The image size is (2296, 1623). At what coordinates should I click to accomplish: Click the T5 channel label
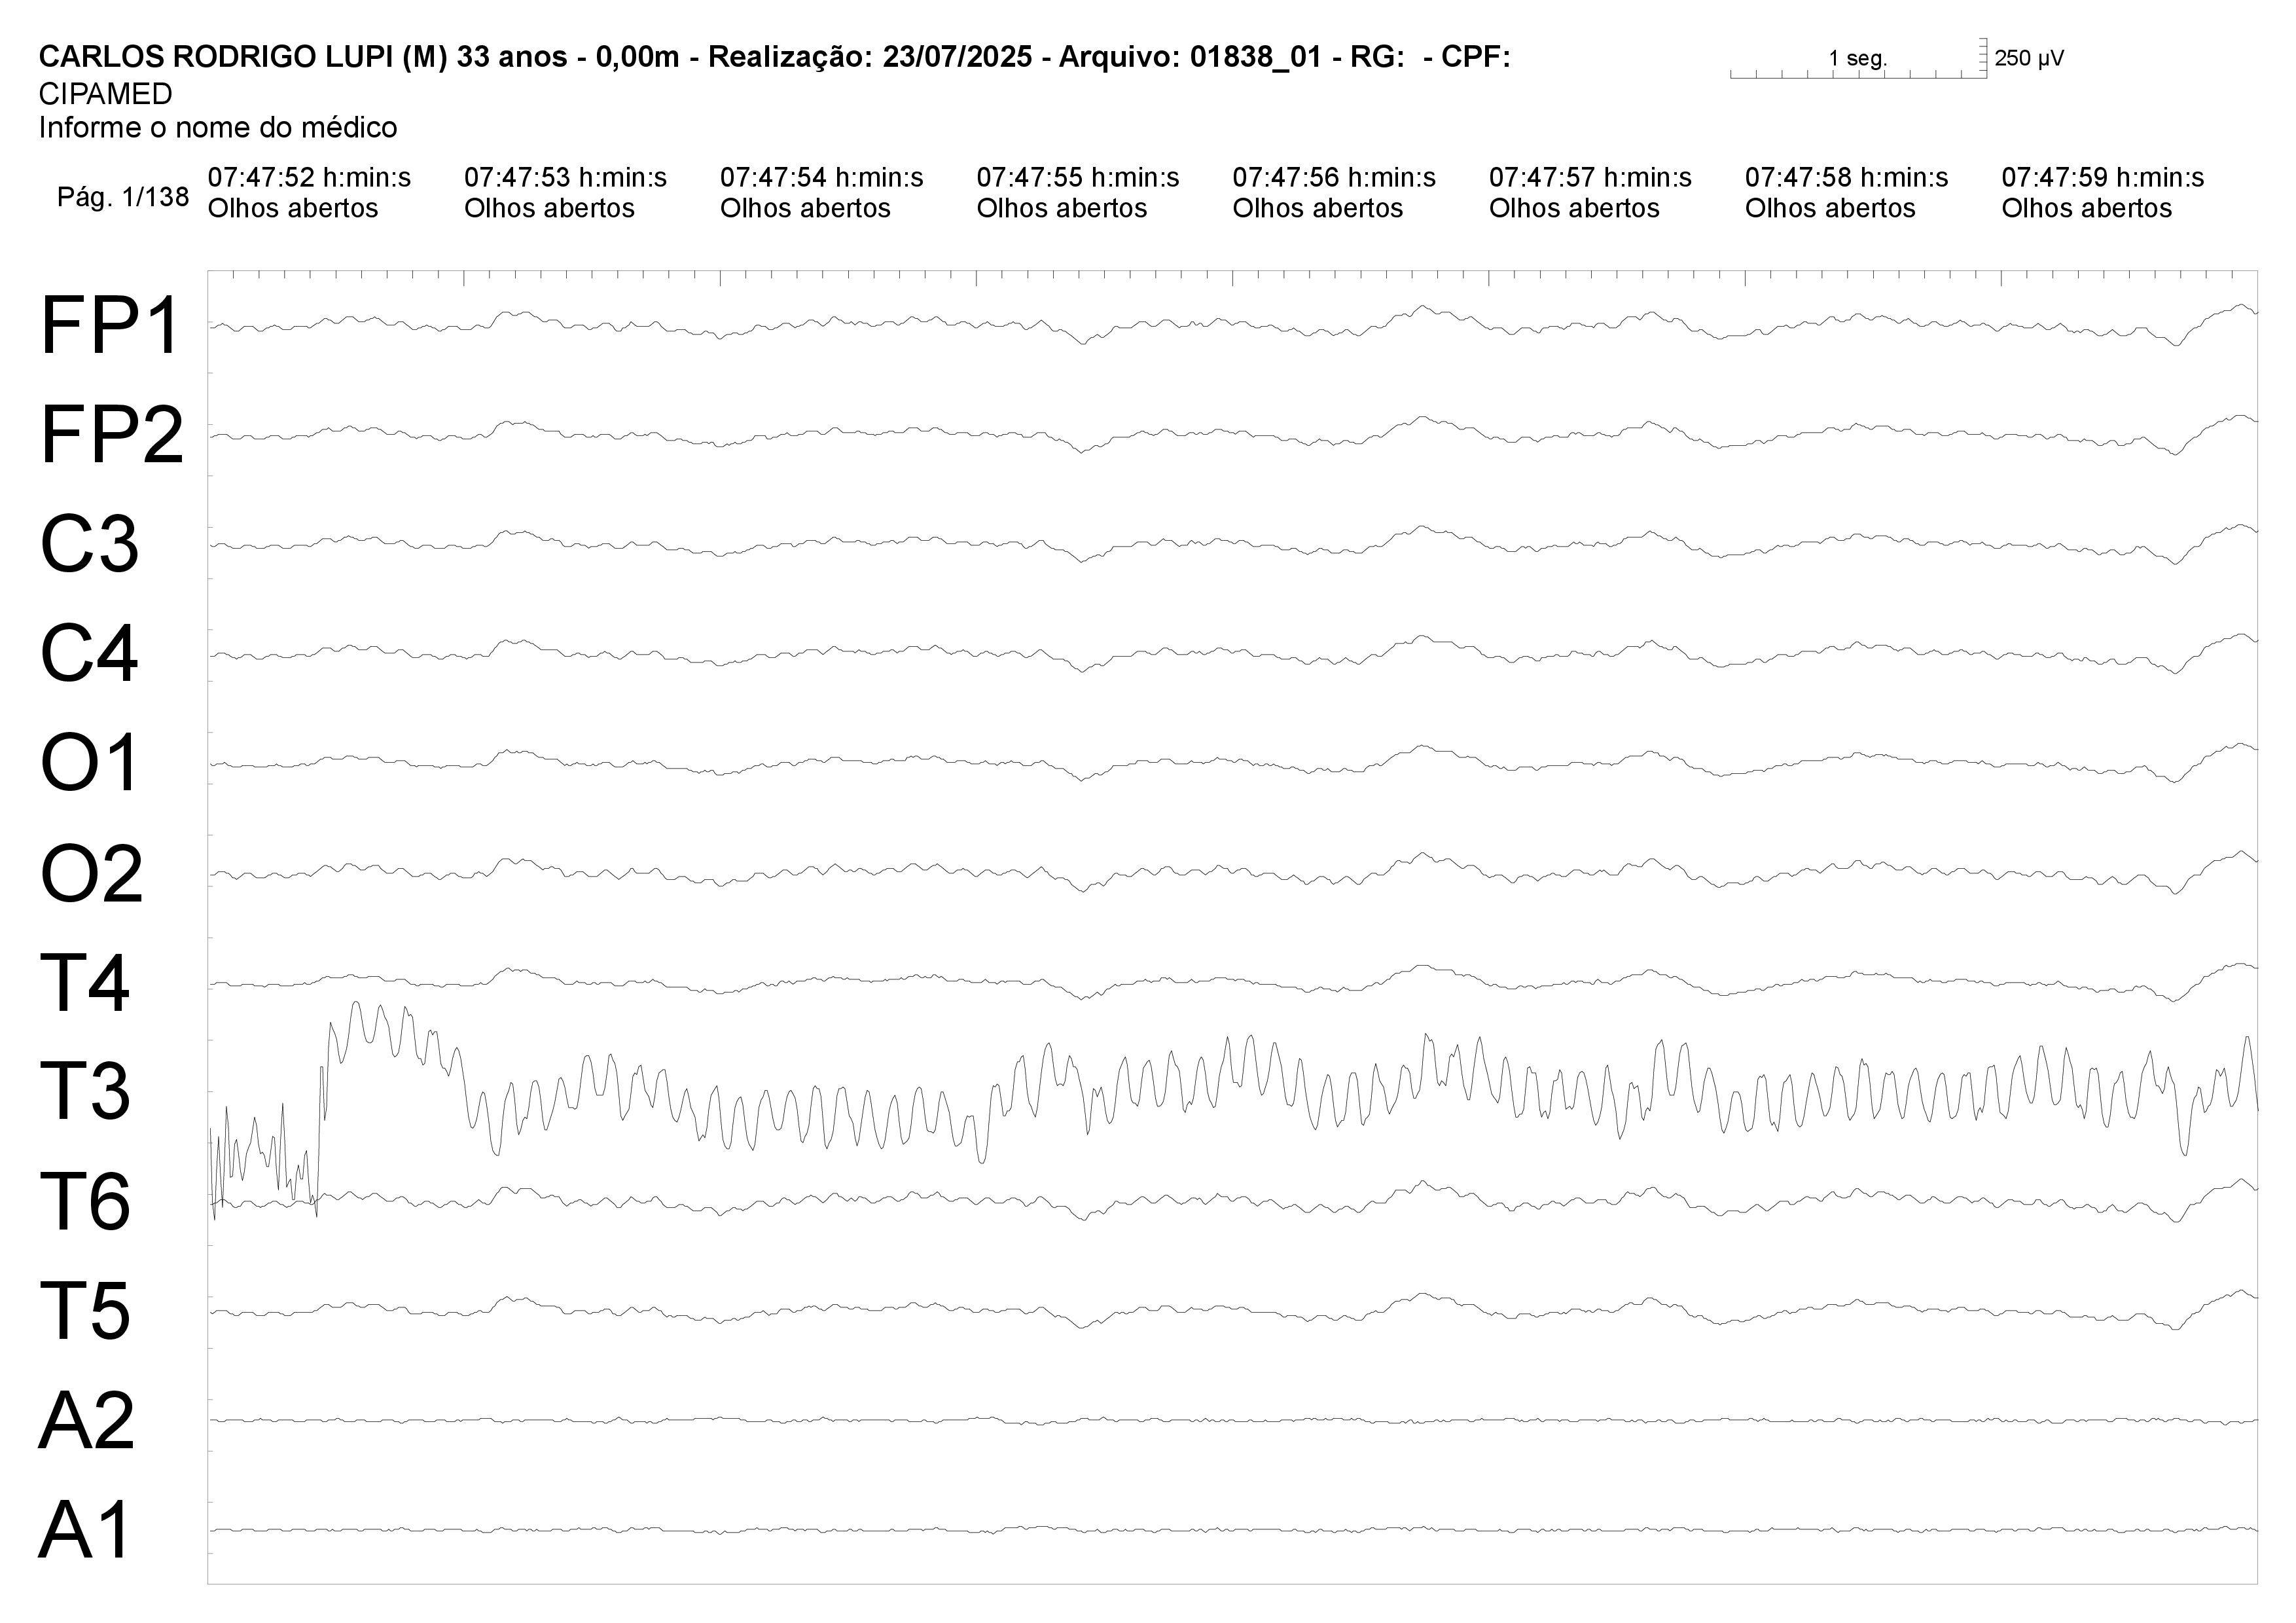click(x=85, y=1311)
